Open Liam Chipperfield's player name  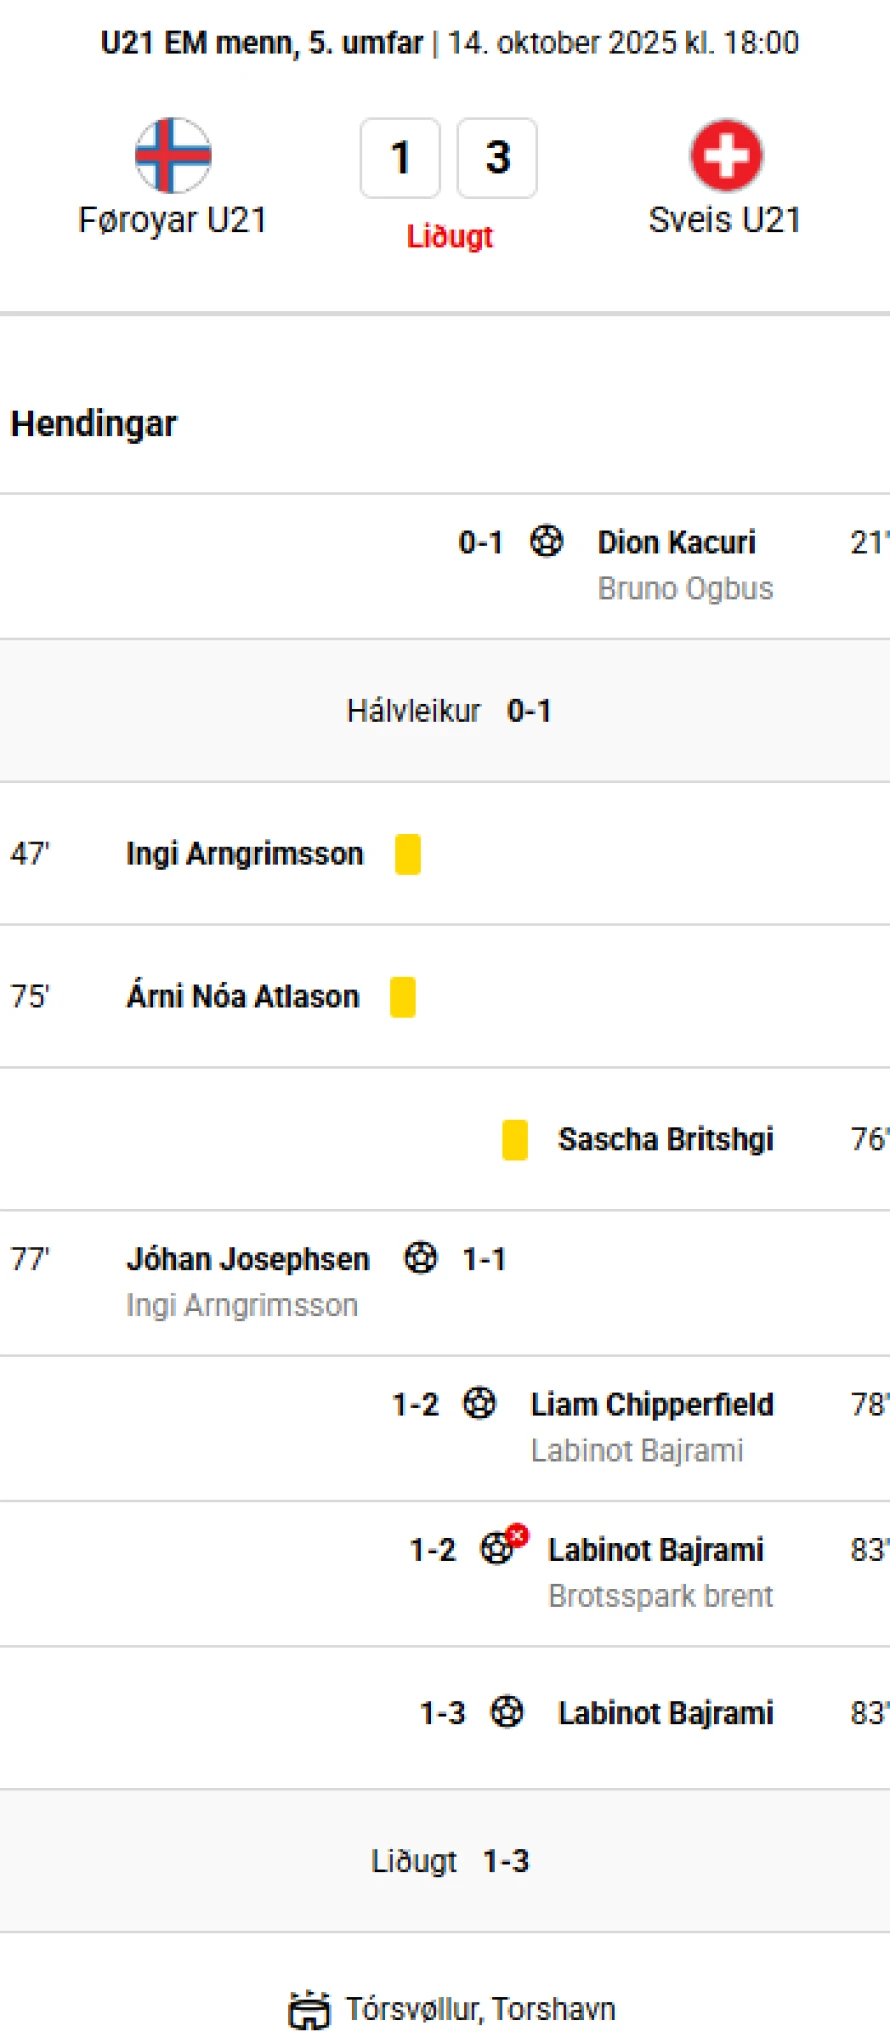[652, 1404]
